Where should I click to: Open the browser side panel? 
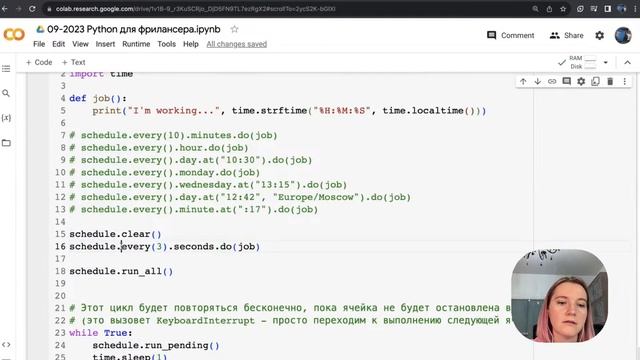[x=607, y=9]
